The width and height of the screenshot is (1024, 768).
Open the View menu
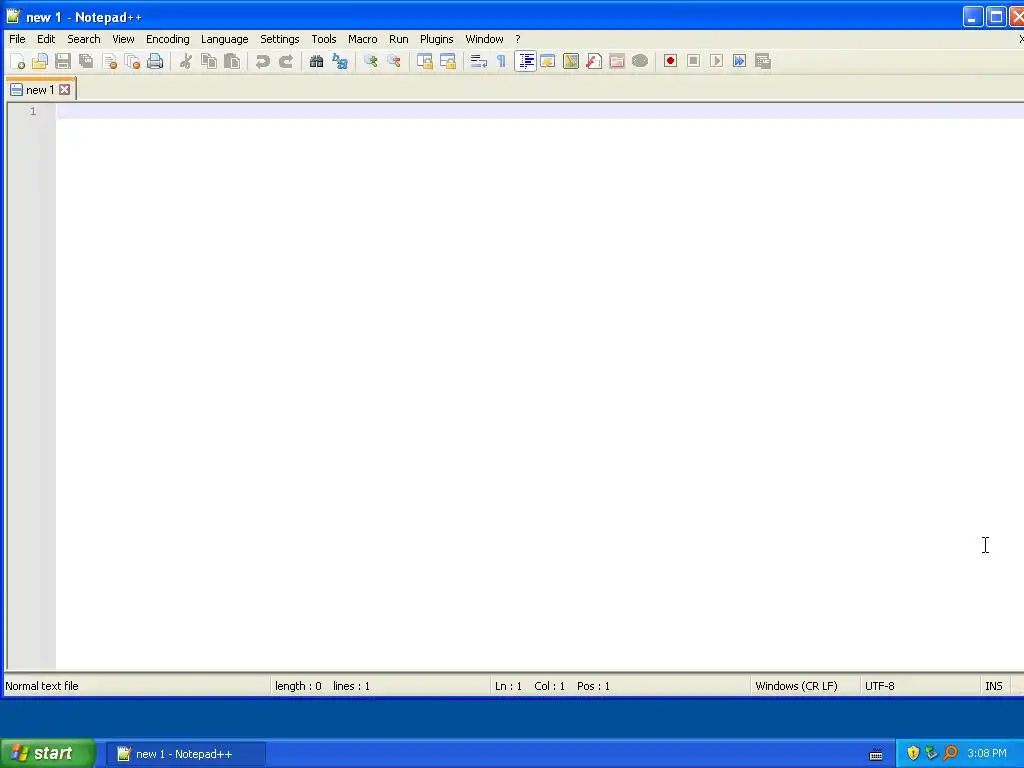pos(123,39)
